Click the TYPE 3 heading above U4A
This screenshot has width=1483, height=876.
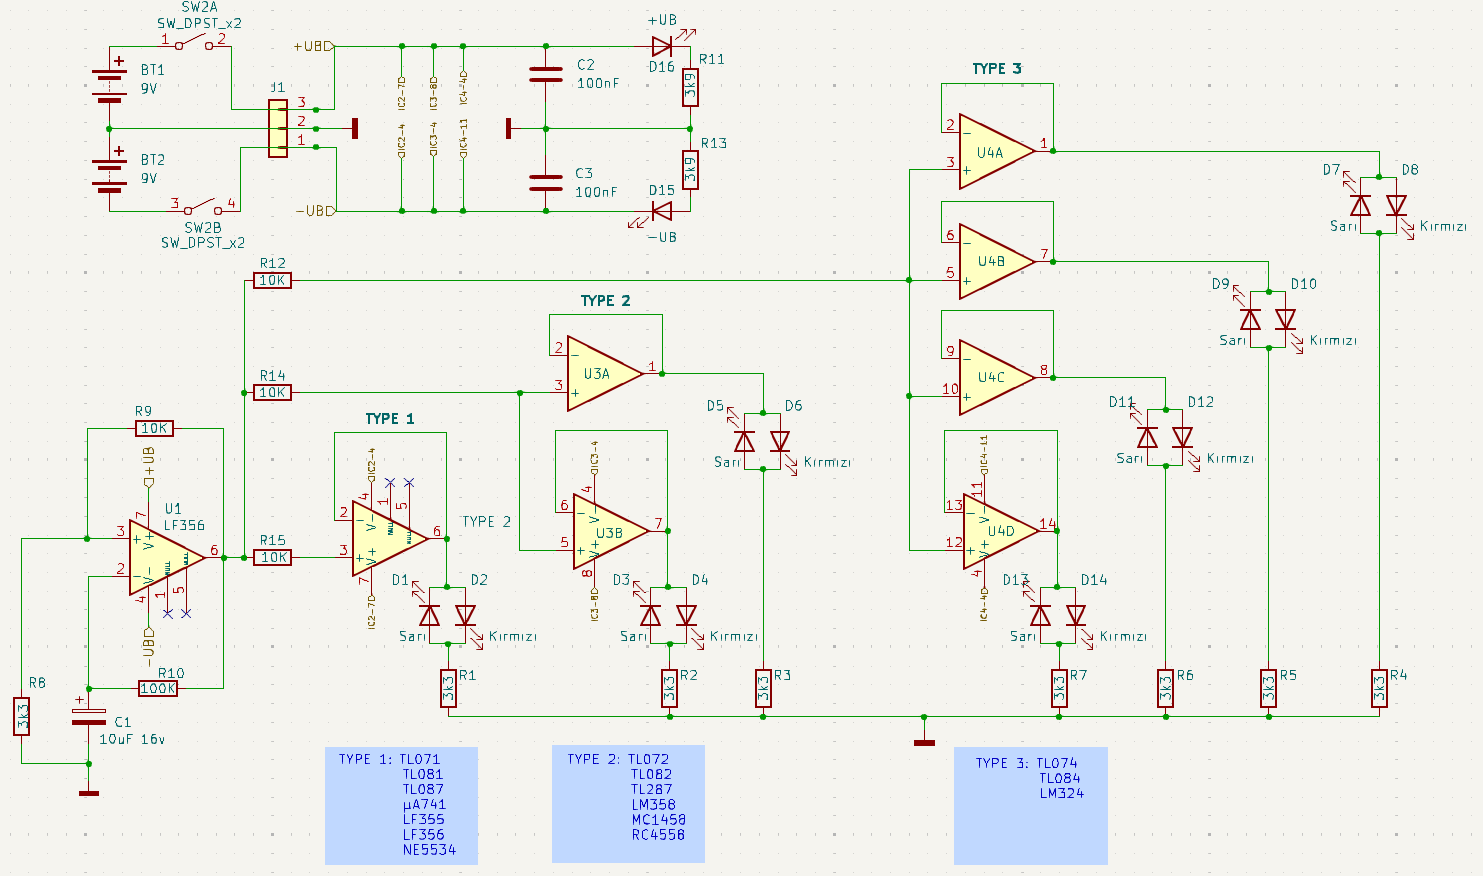click(x=997, y=68)
